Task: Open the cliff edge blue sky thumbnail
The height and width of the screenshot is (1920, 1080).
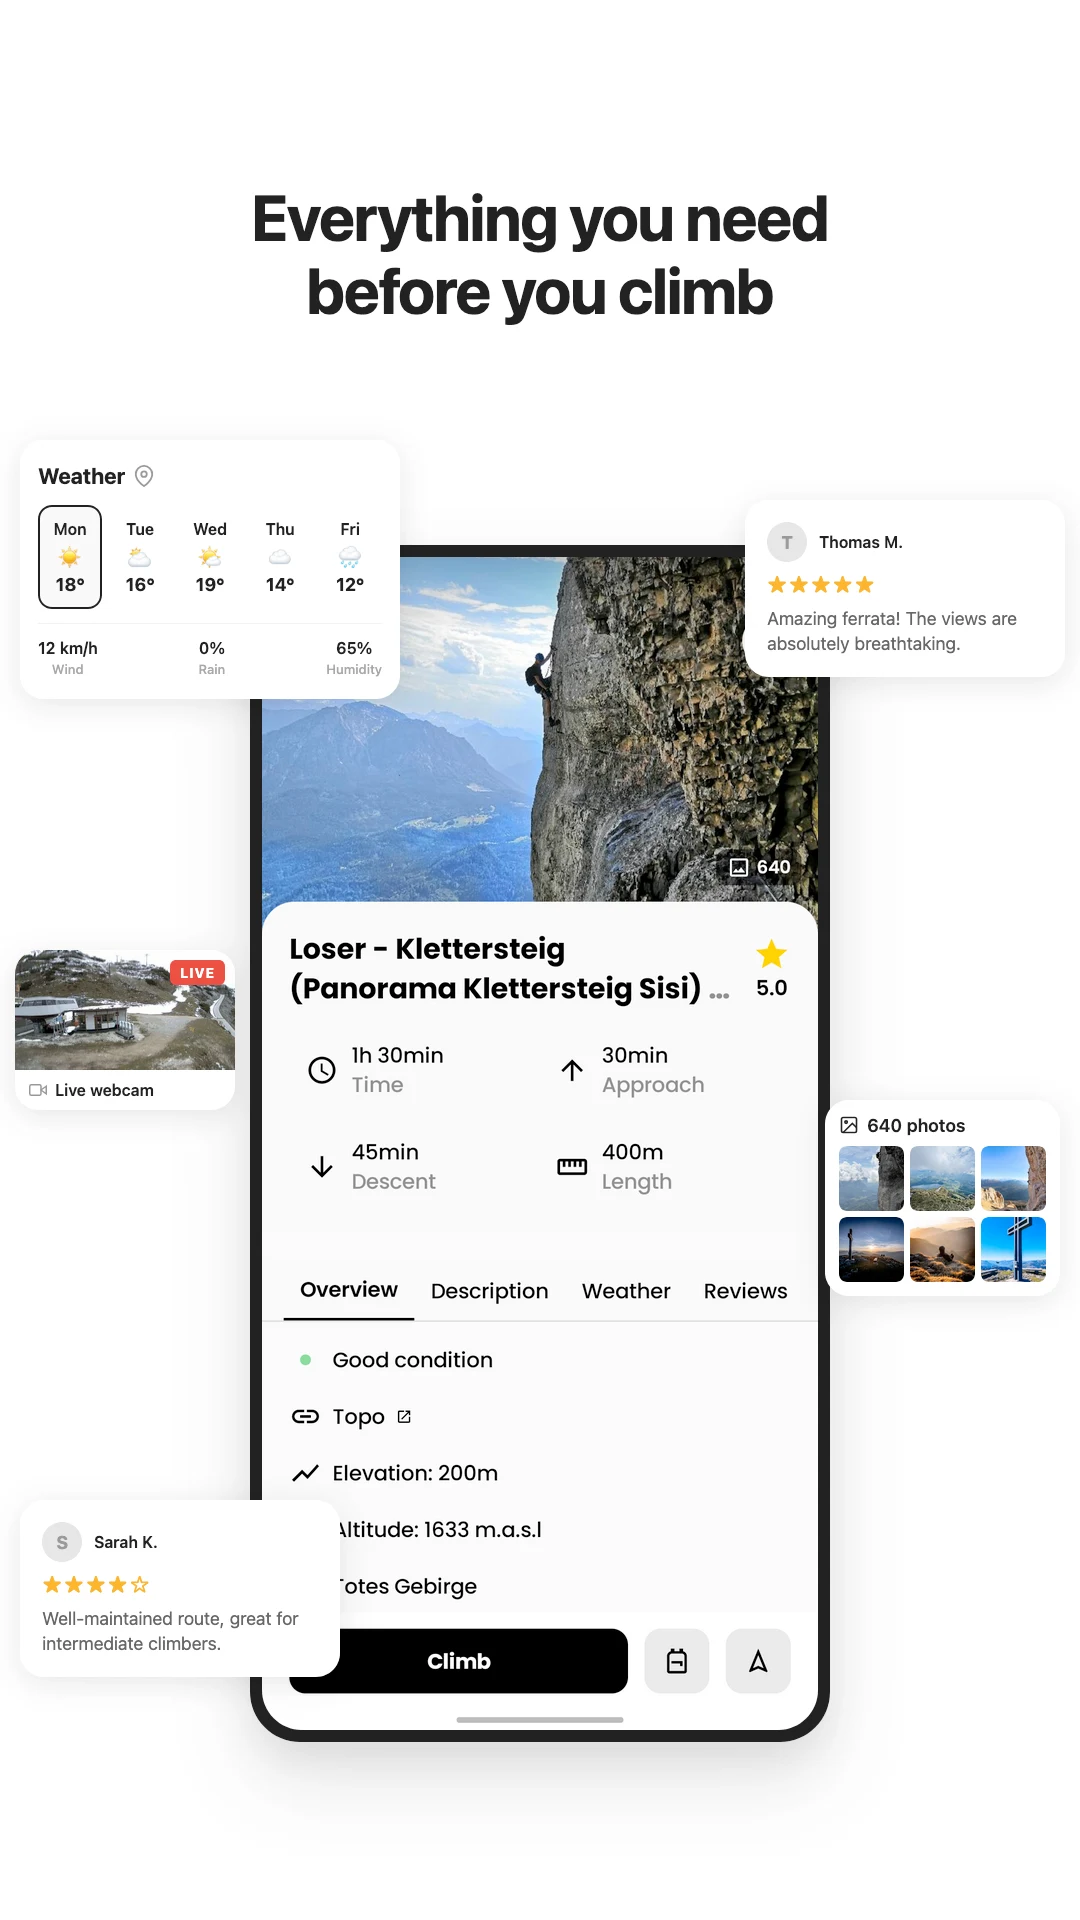Action: 1013,1178
